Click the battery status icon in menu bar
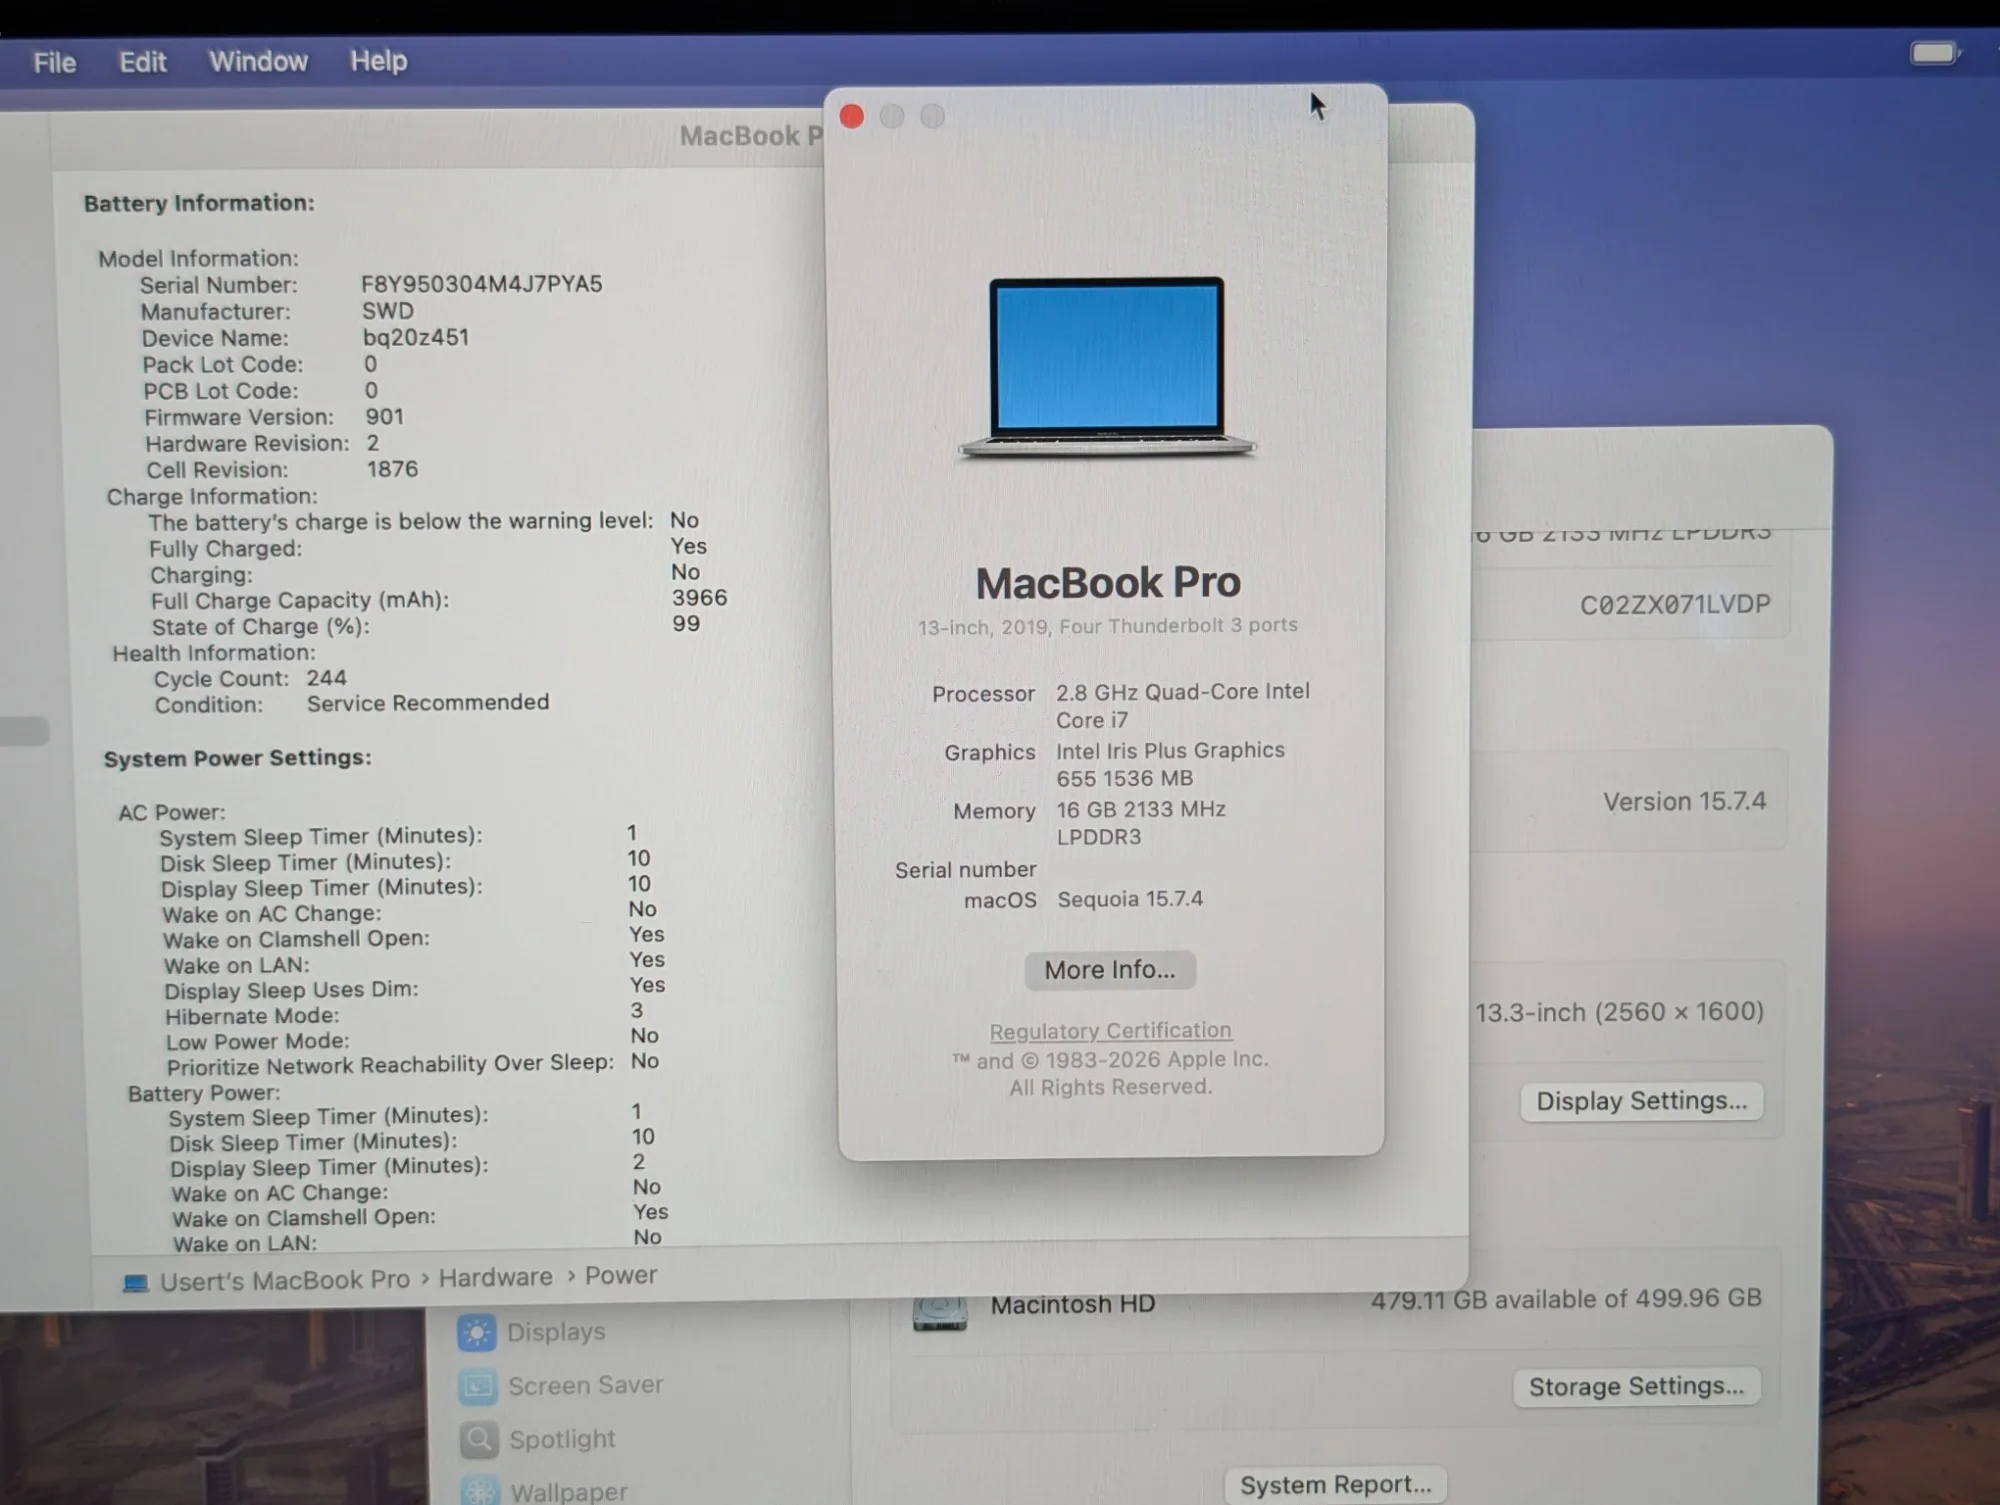The height and width of the screenshot is (1505, 2000). point(1934,53)
